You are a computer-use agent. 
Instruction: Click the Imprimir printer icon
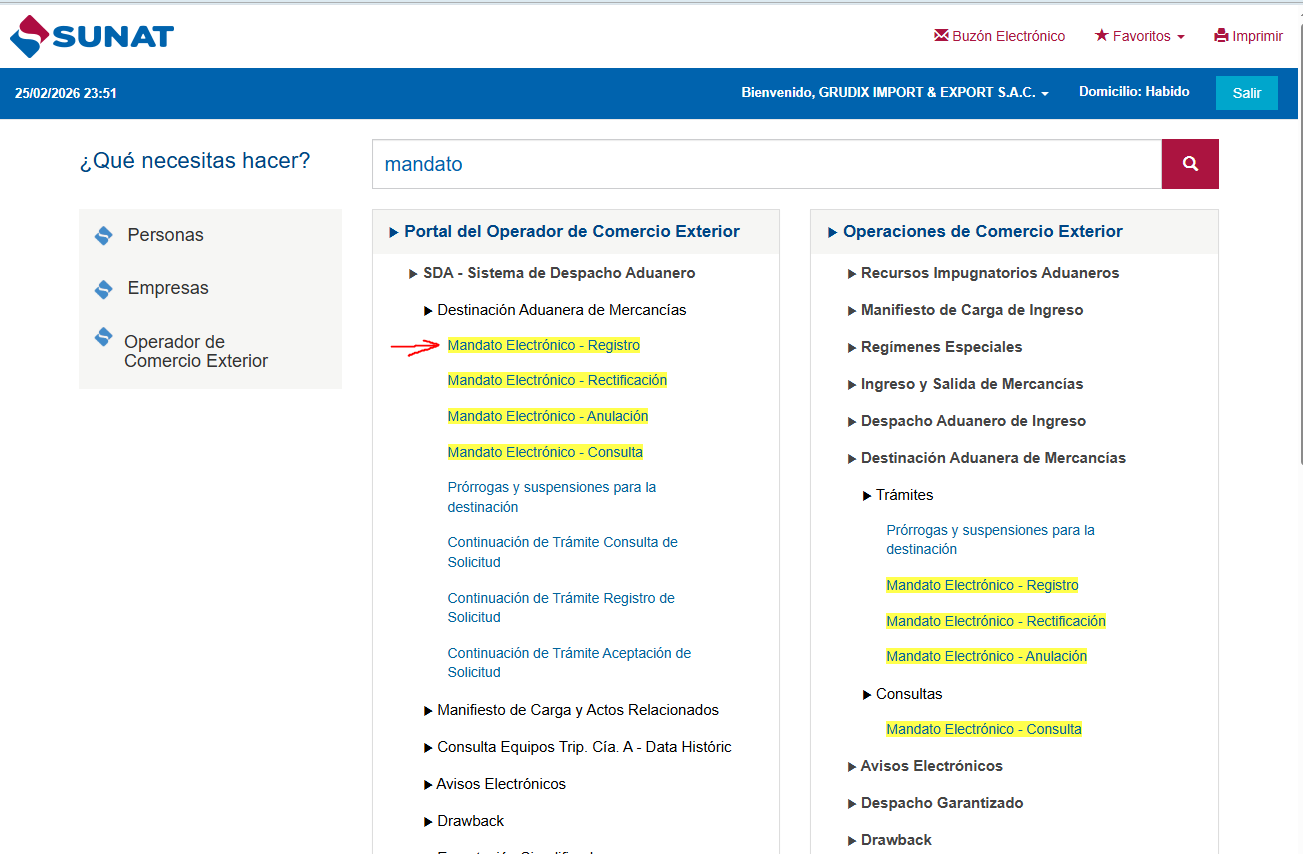(x=1221, y=36)
